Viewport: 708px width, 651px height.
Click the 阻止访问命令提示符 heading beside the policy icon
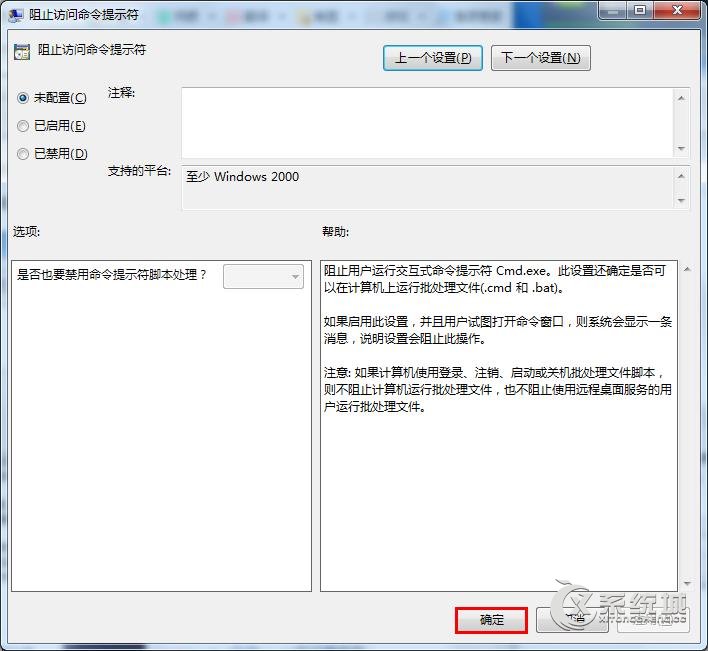pyautogui.click(x=92, y=50)
